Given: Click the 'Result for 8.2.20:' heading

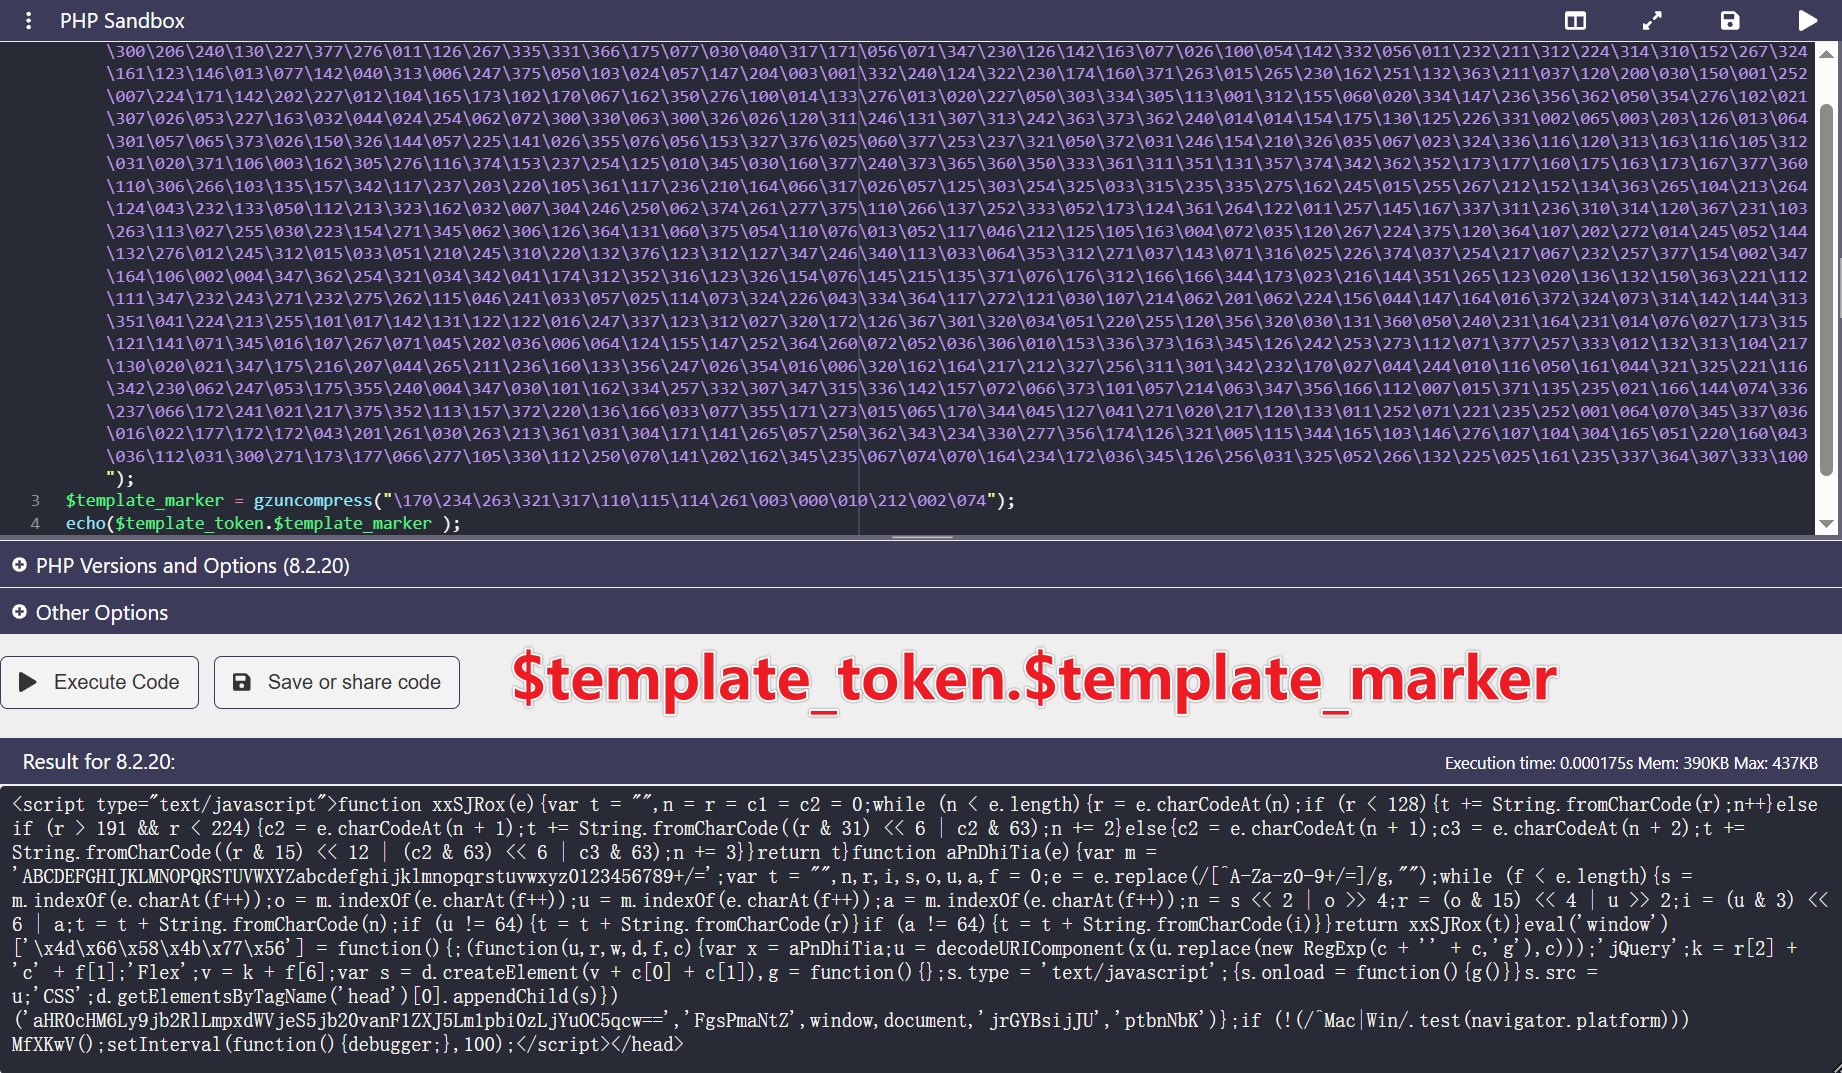Looking at the screenshot, I should [99, 762].
